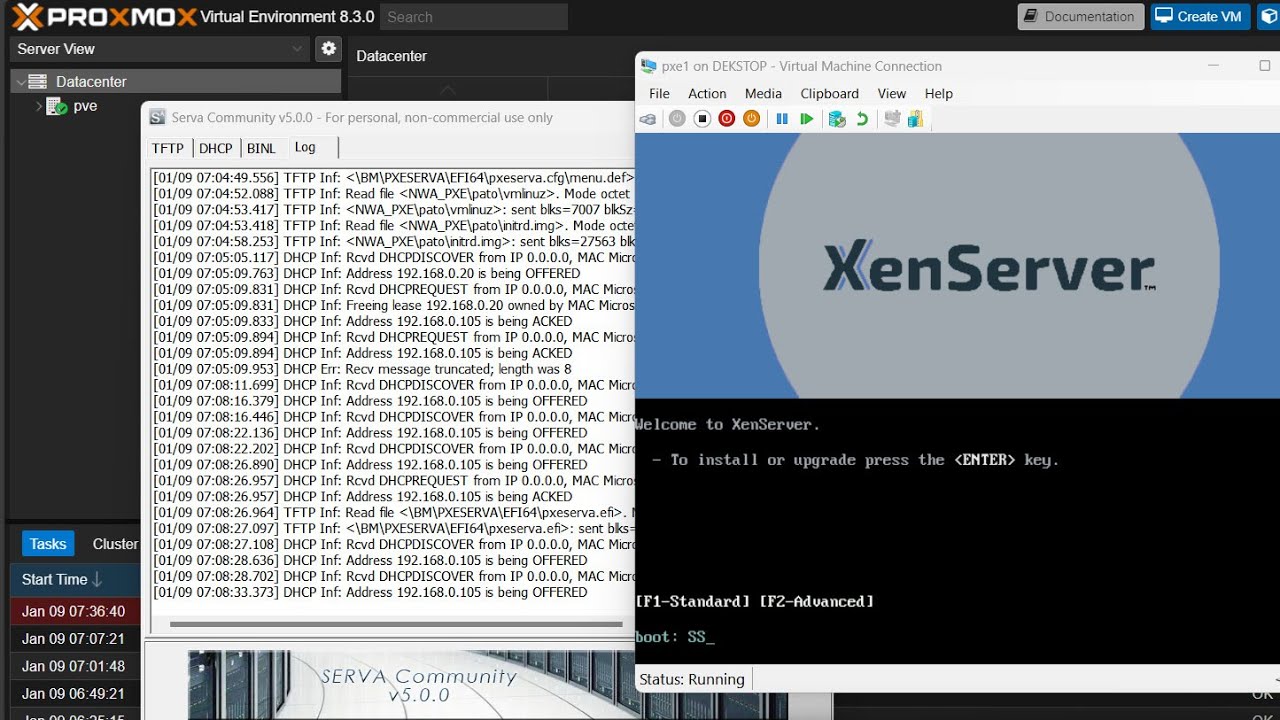Click the Proxmox logo
Screen dimensions: 1280x720
coord(104,16)
